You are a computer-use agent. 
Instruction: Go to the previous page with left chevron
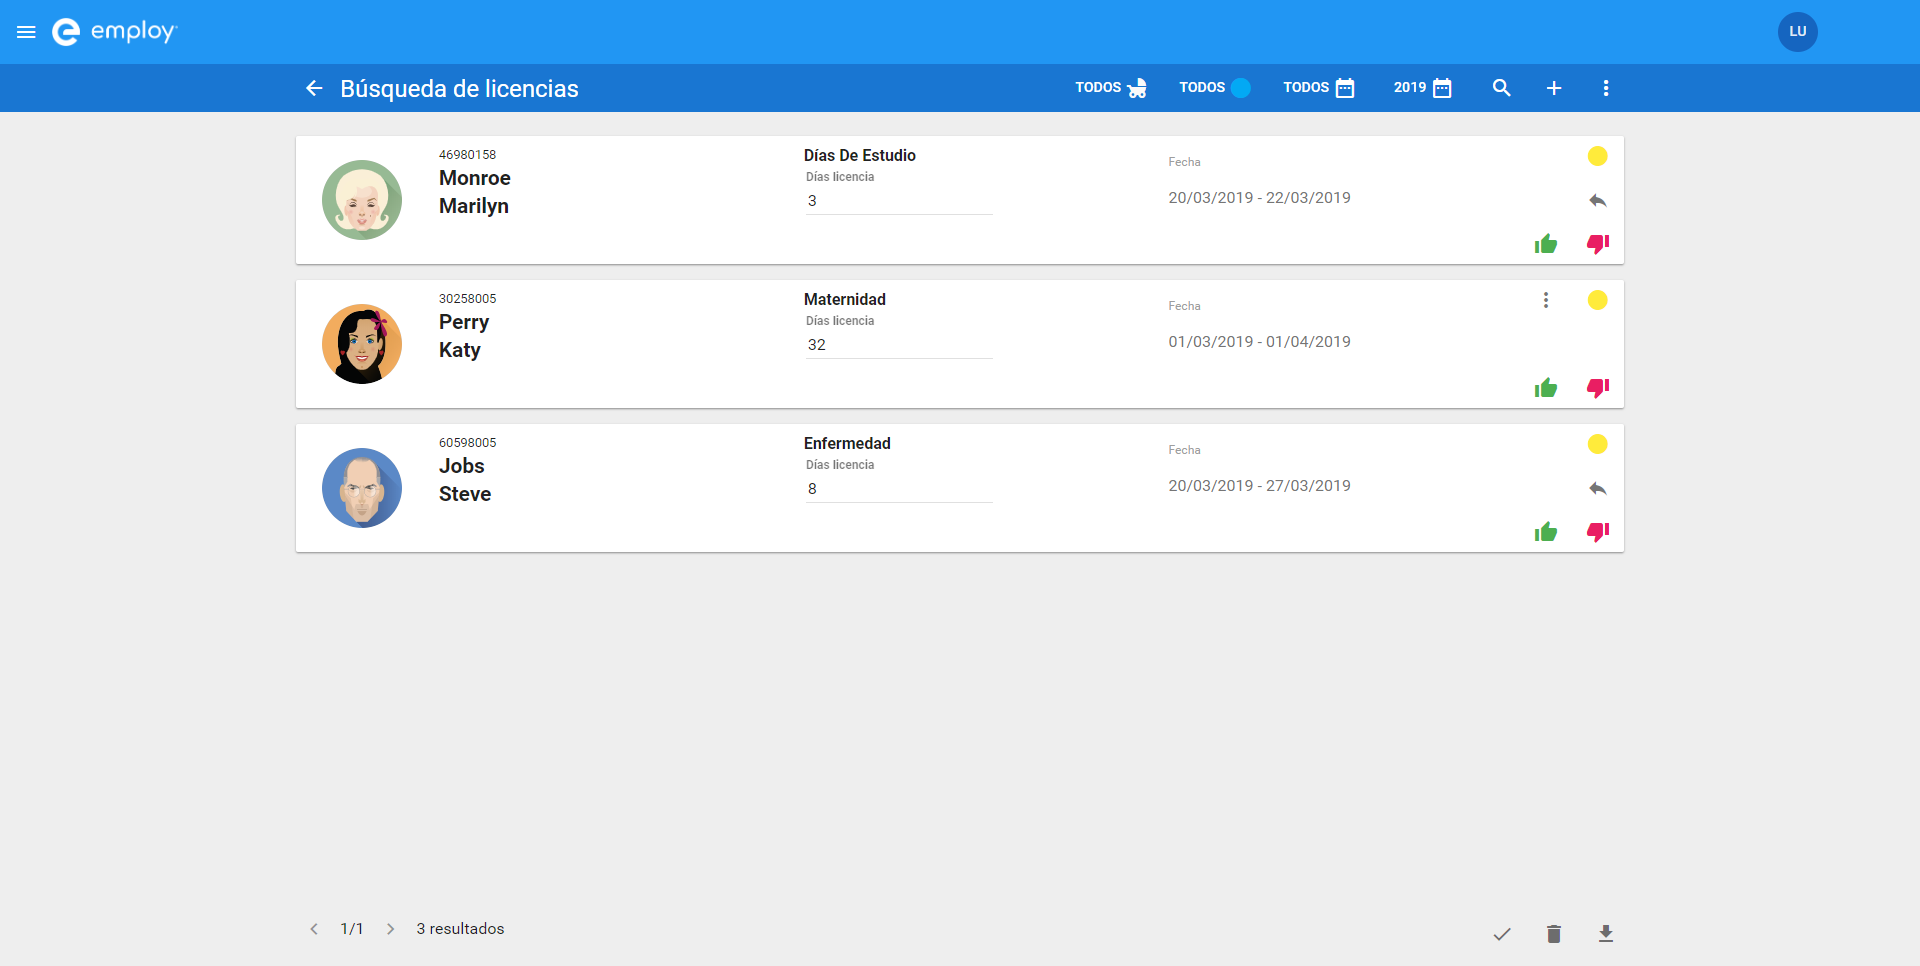click(x=314, y=929)
